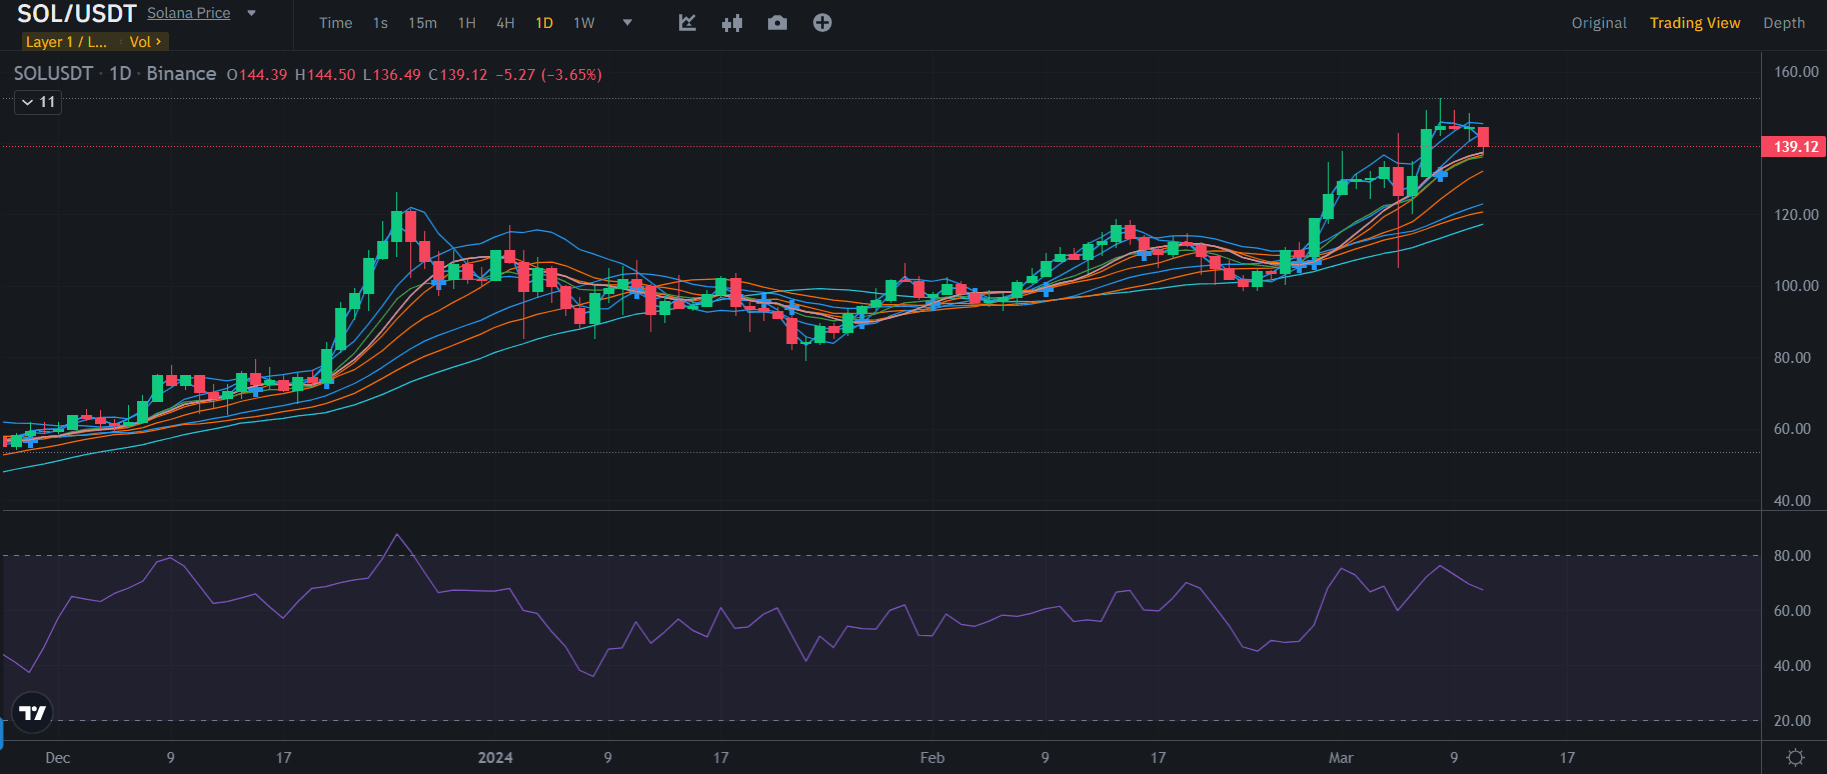
Task: Click the TradingView logo badge
Action: [33, 713]
